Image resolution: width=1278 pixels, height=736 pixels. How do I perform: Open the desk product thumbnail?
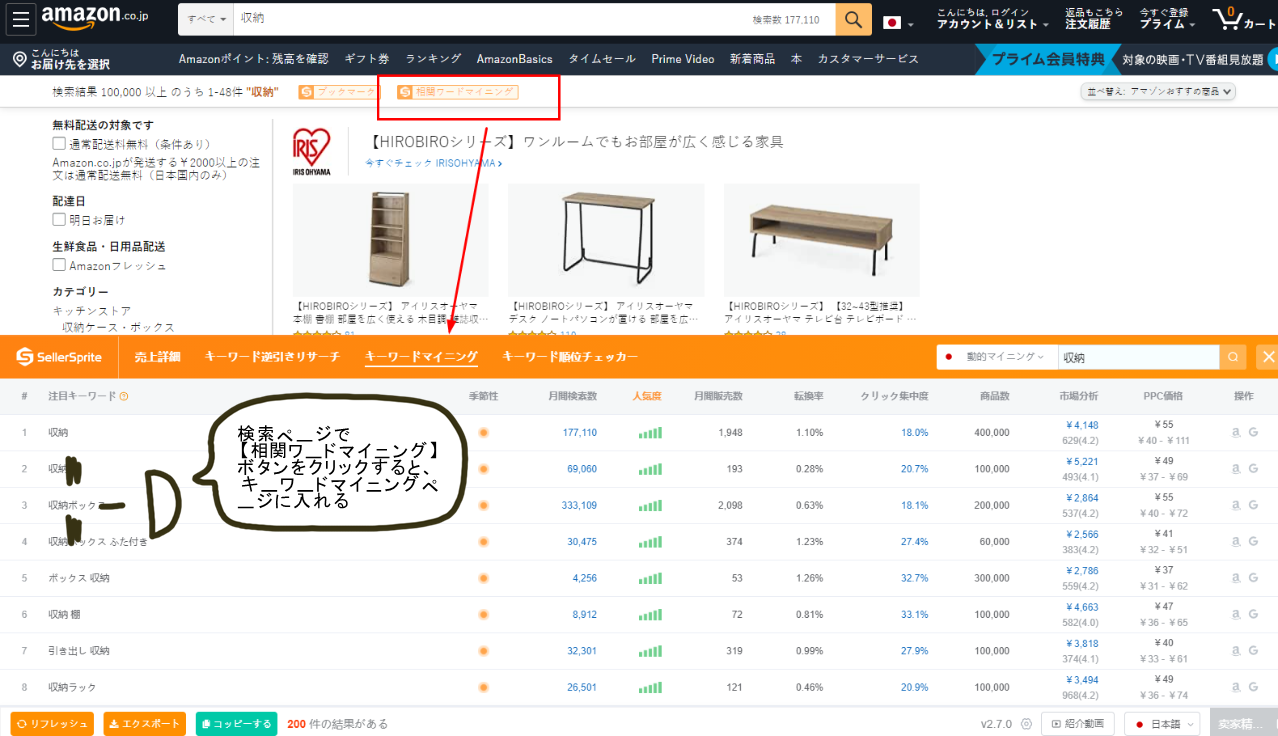point(606,240)
